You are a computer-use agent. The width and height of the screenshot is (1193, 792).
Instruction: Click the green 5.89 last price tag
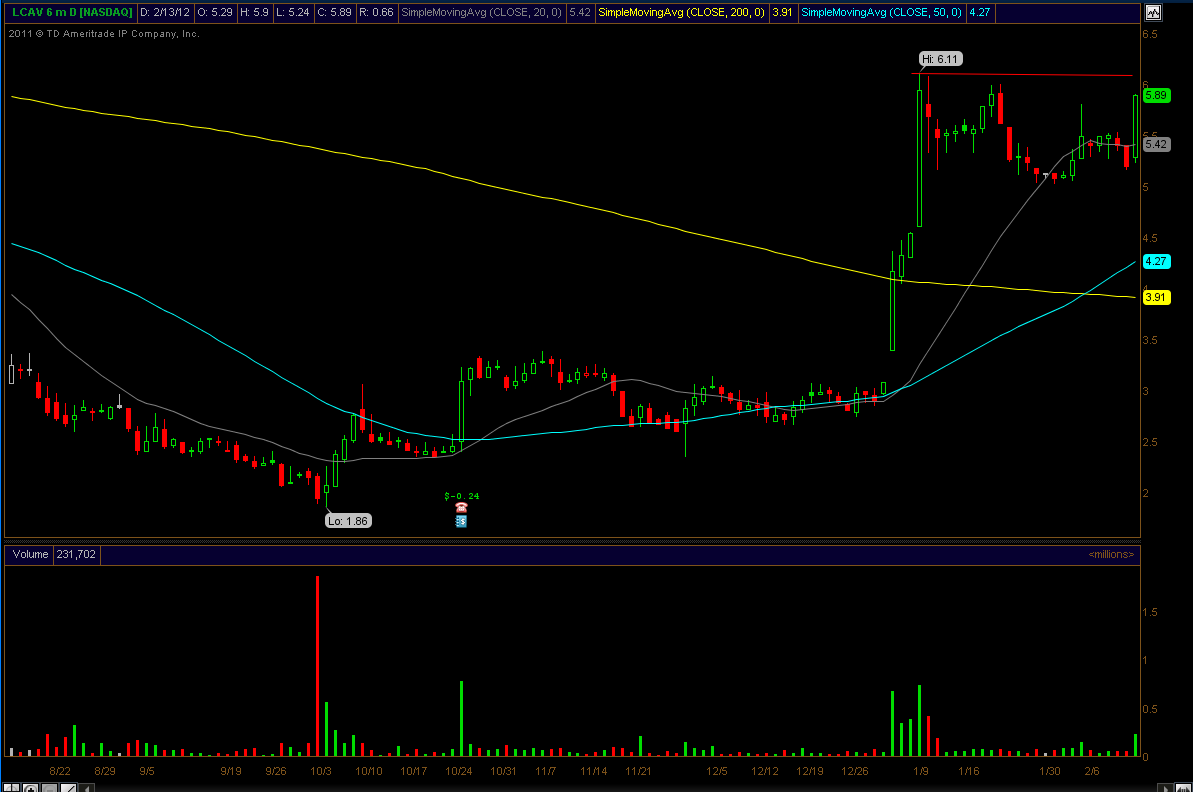pos(1156,95)
